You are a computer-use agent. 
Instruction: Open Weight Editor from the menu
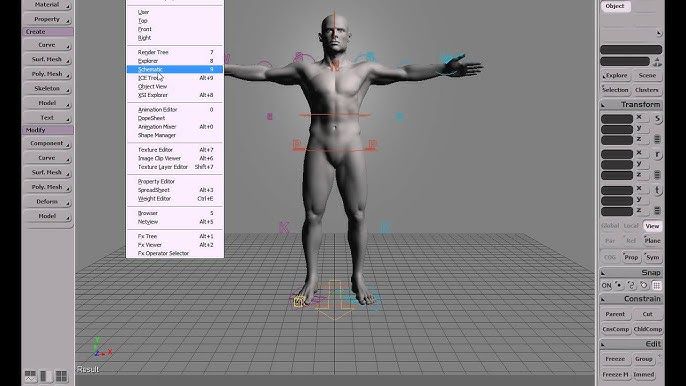point(175,199)
